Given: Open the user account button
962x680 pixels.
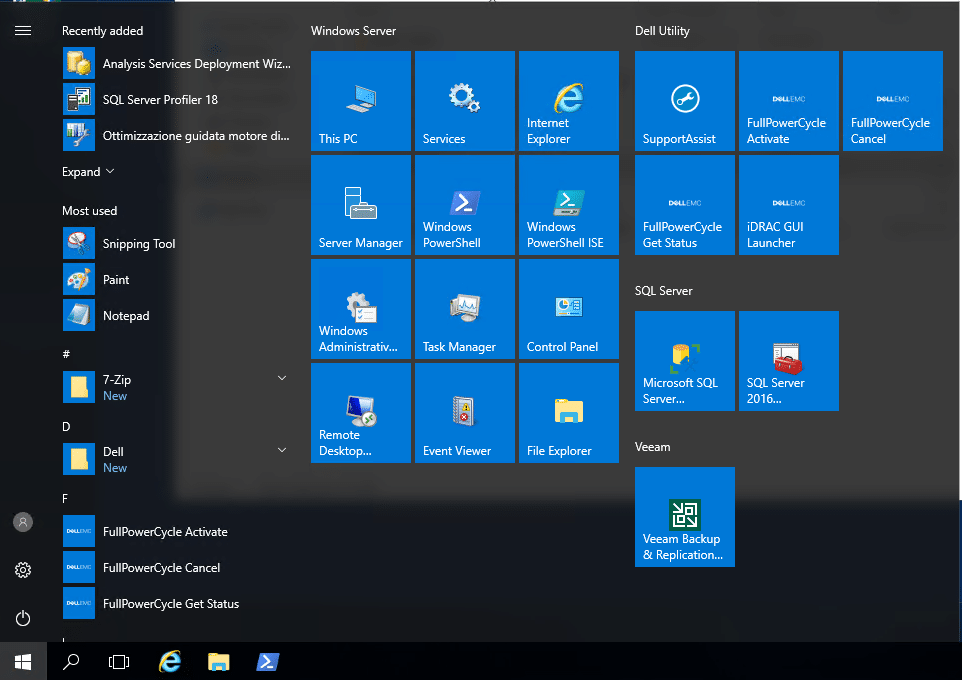Looking at the screenshot, I should 23,522.
